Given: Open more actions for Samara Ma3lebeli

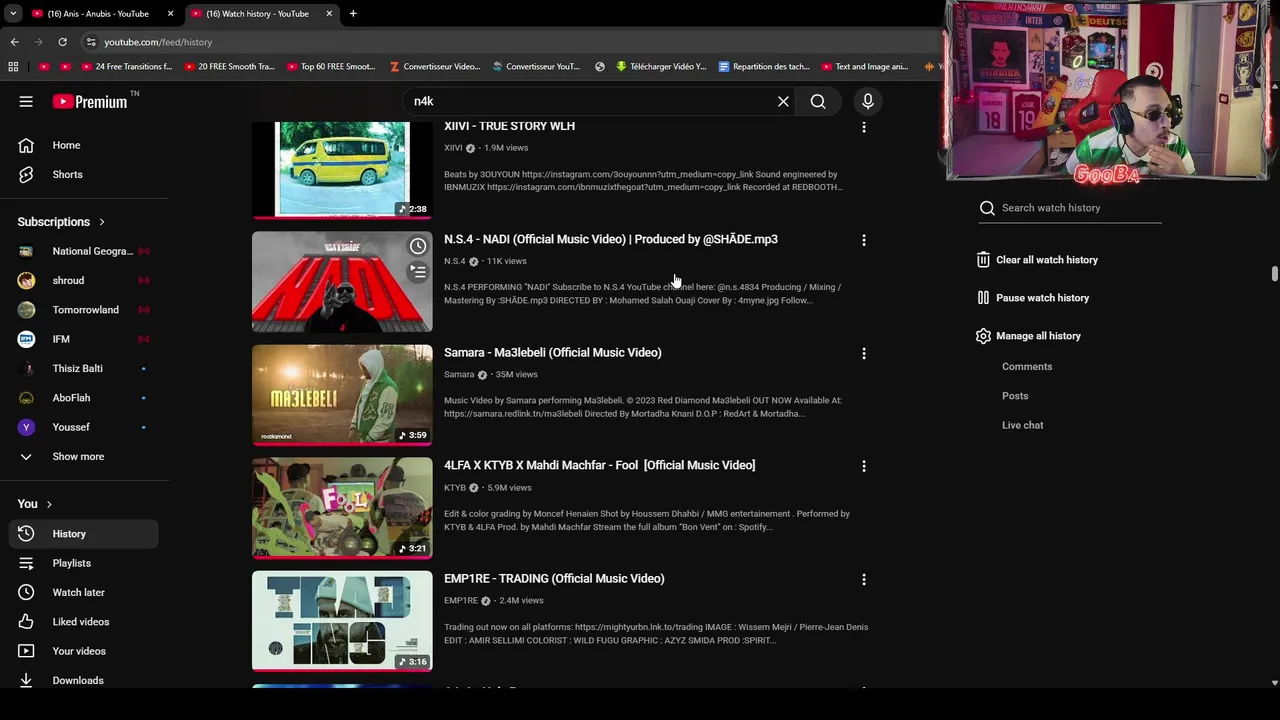Looking at the screenshot, I should 864,353.
